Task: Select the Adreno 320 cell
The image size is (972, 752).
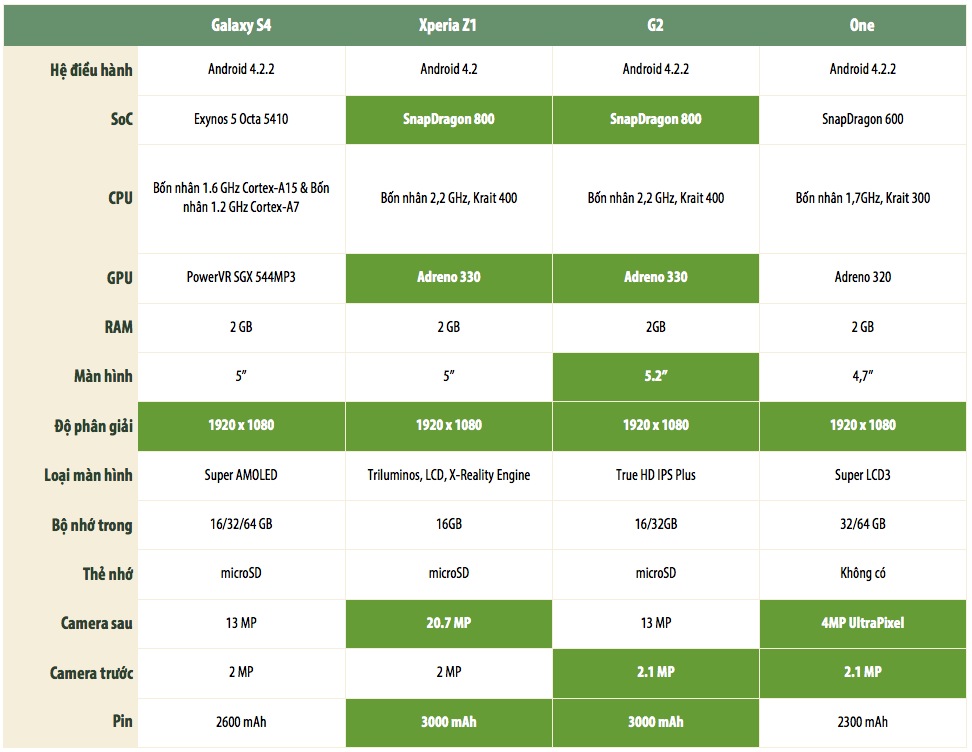Action: pyautogui.click(x=862, y=277)
